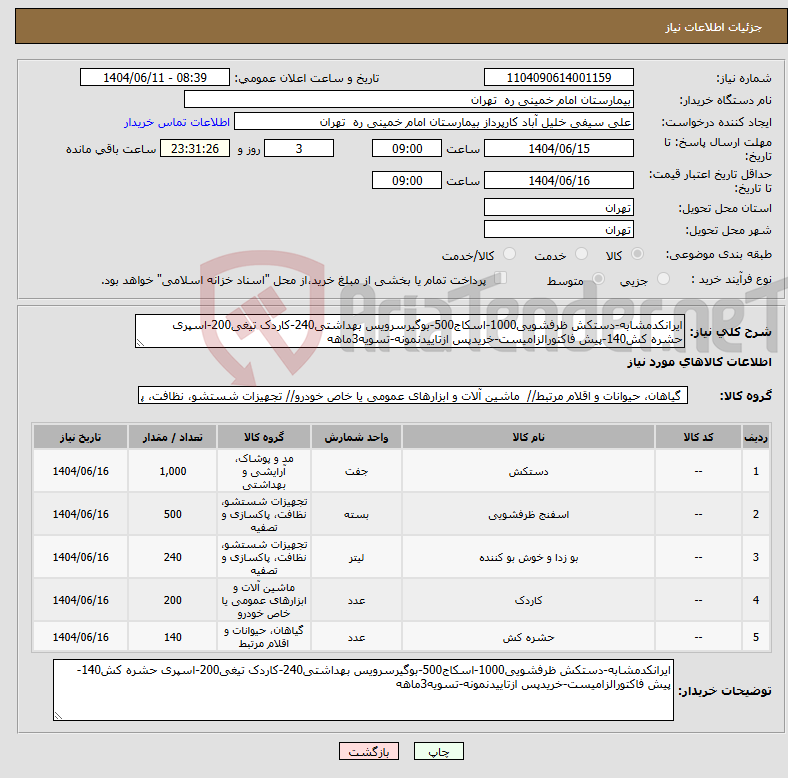Click the remaining time field 23:31:26
Screen dimensions: 788x778
click(195, 148)
